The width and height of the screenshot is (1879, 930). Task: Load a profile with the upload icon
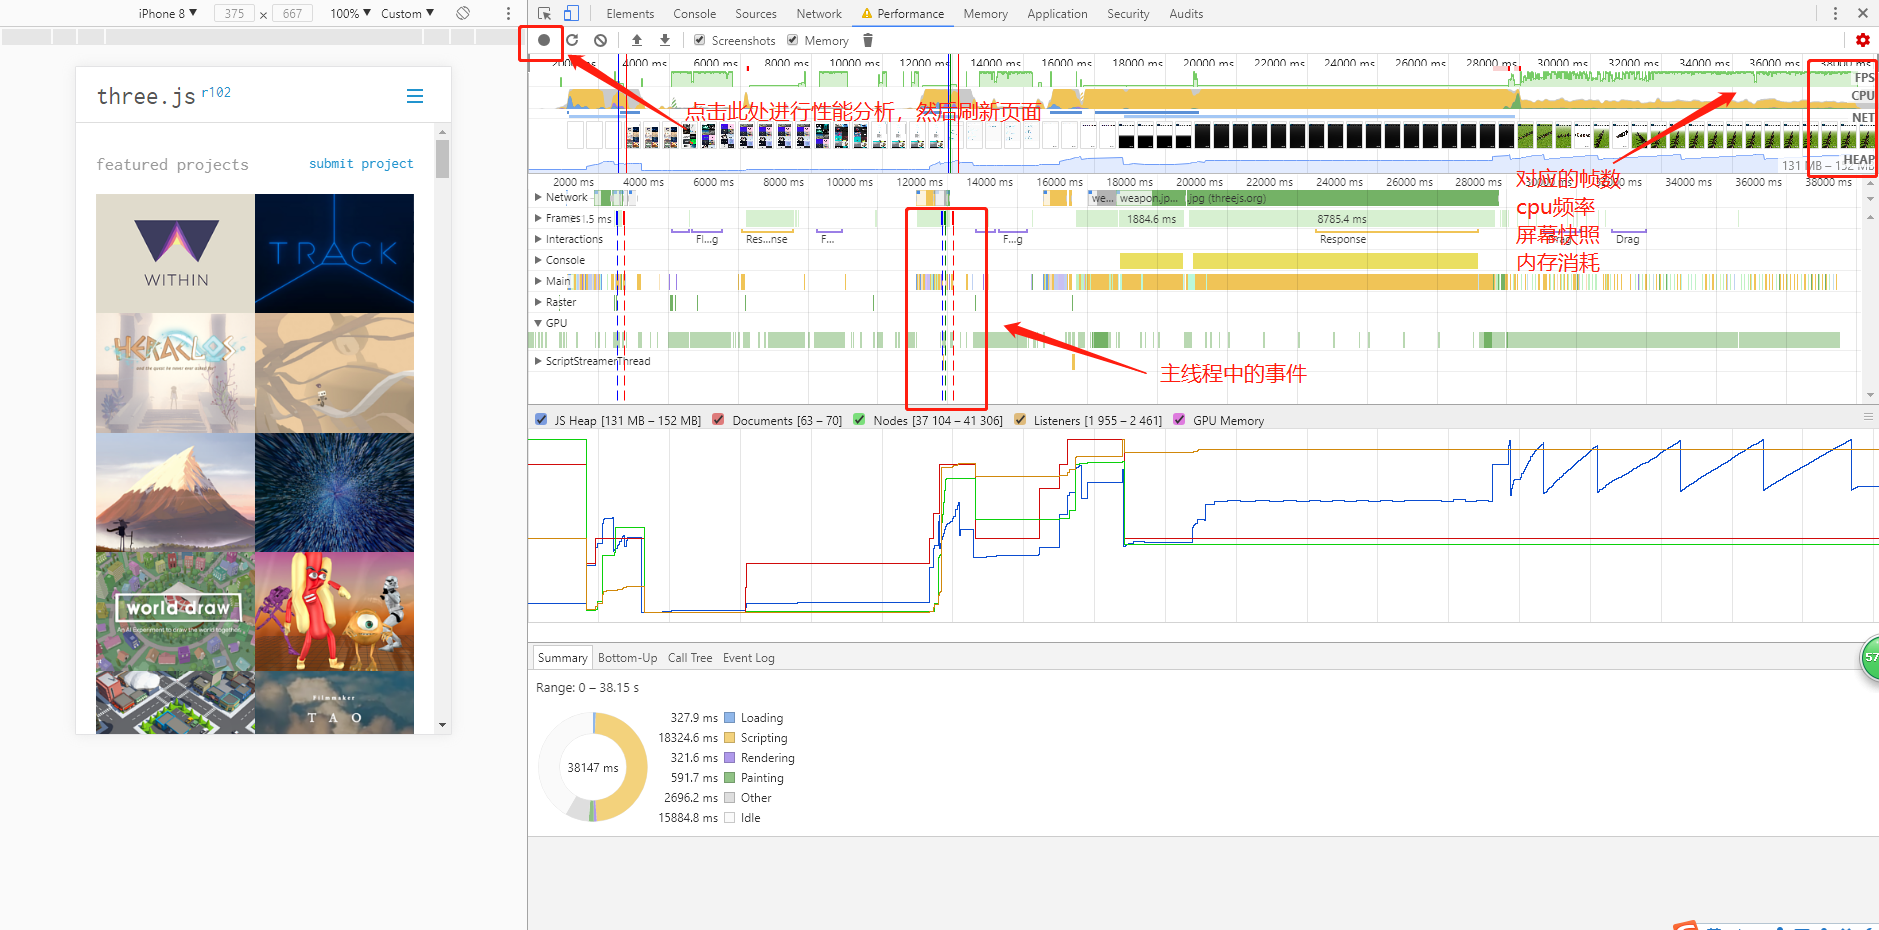point(637,40)
